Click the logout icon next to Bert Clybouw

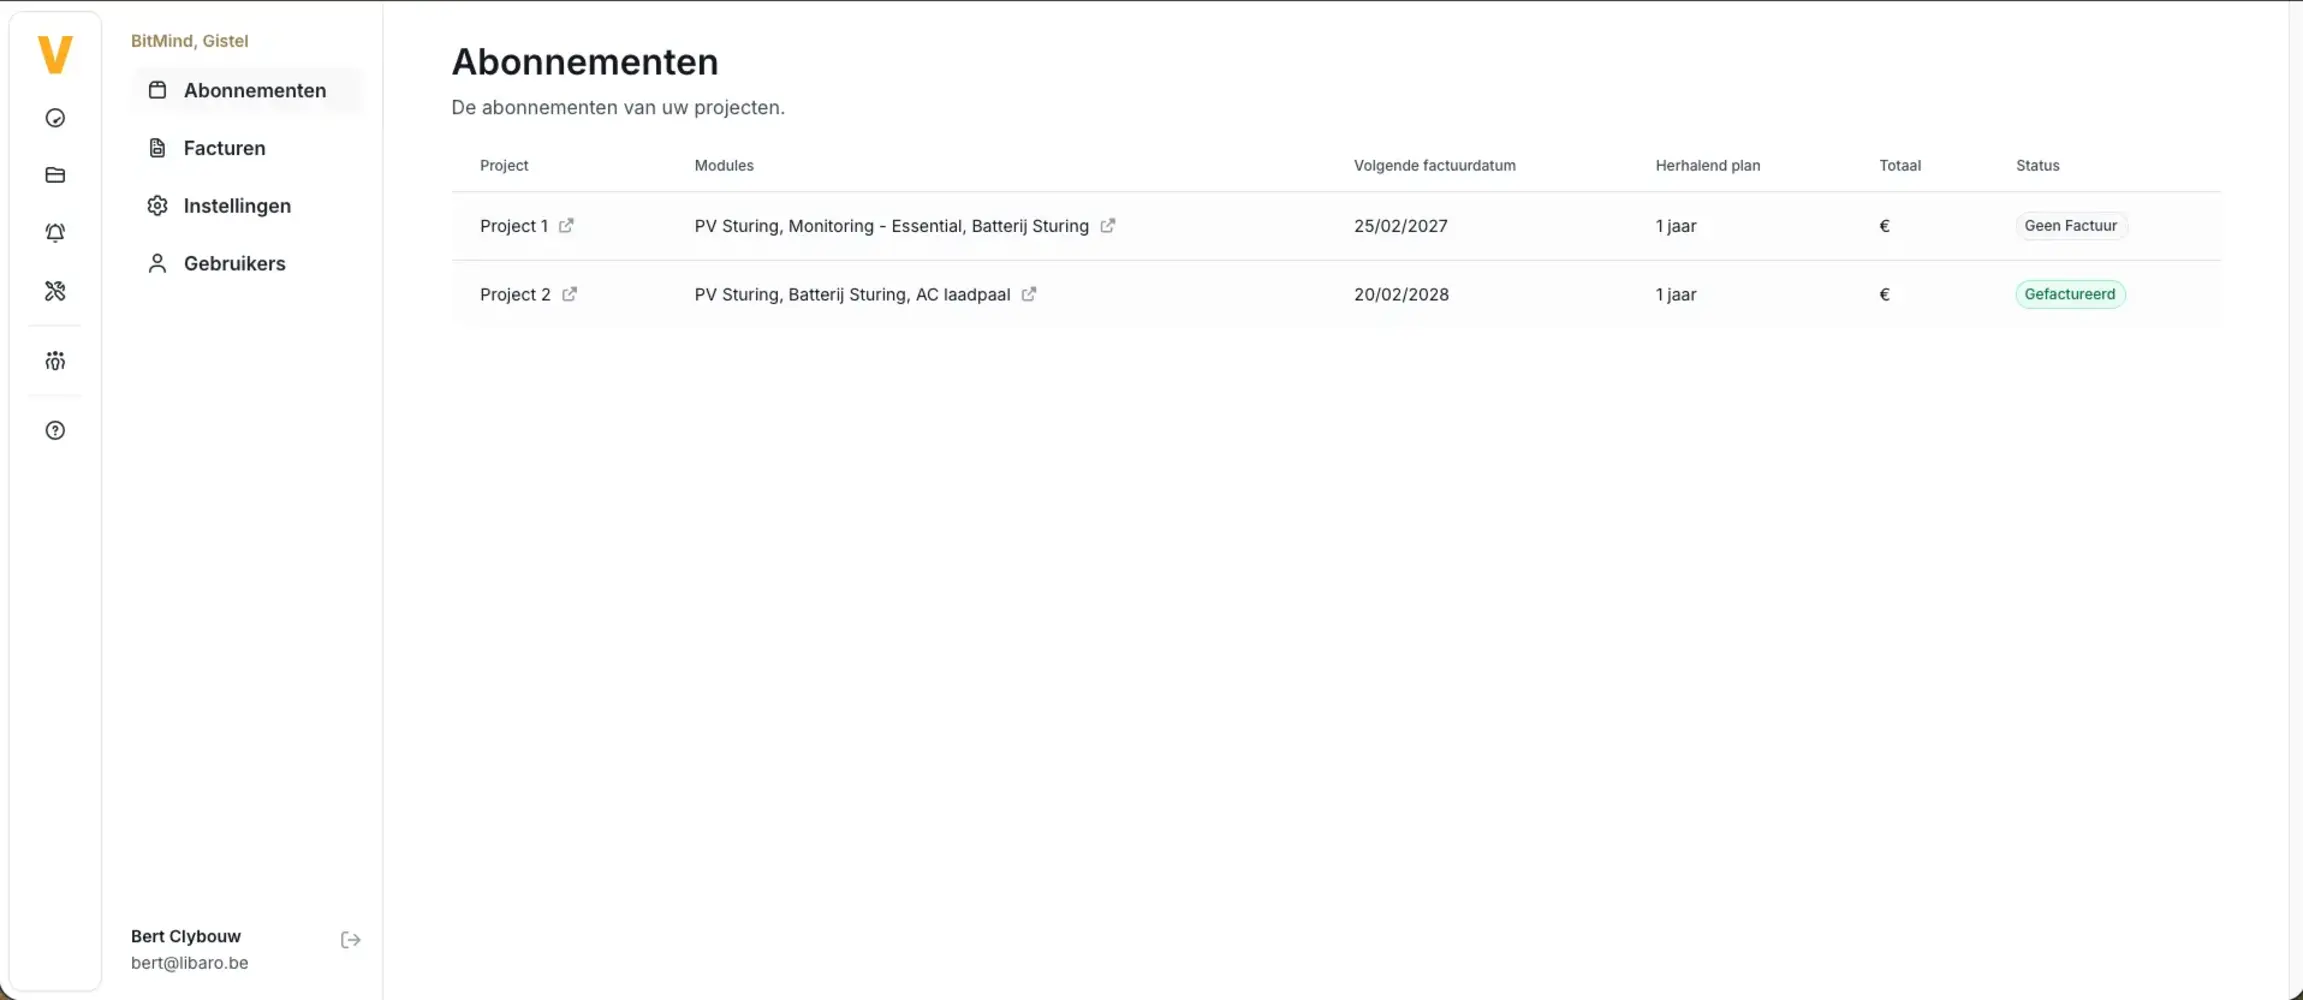tap(350, 939)
